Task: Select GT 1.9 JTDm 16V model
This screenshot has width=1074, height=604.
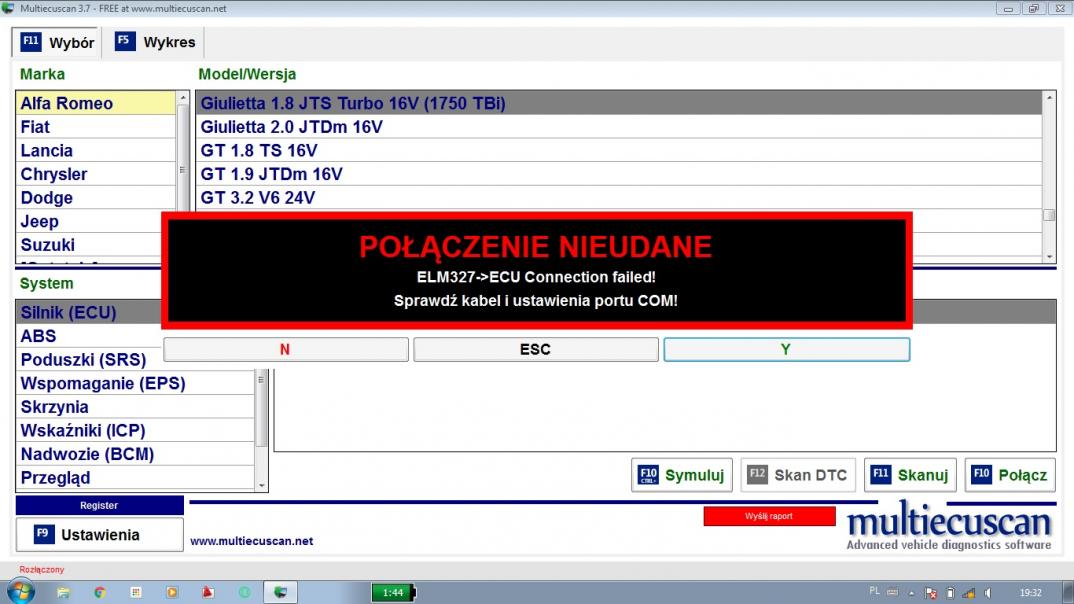Action: [x=619, y=174]
